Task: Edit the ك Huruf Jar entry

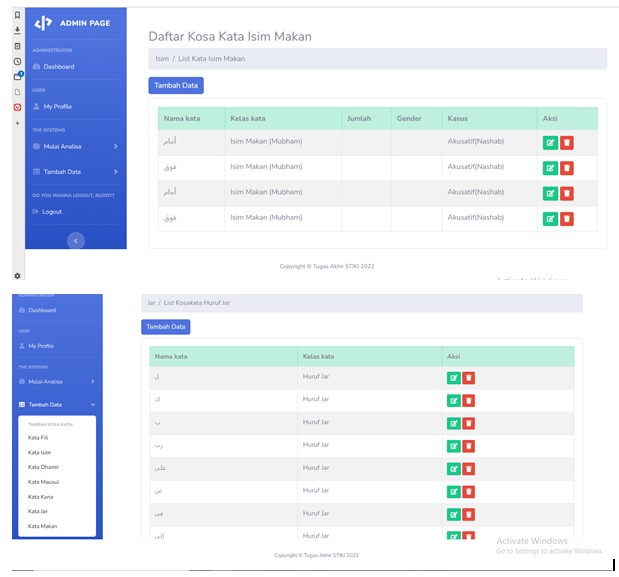Action: click(454, 401)
